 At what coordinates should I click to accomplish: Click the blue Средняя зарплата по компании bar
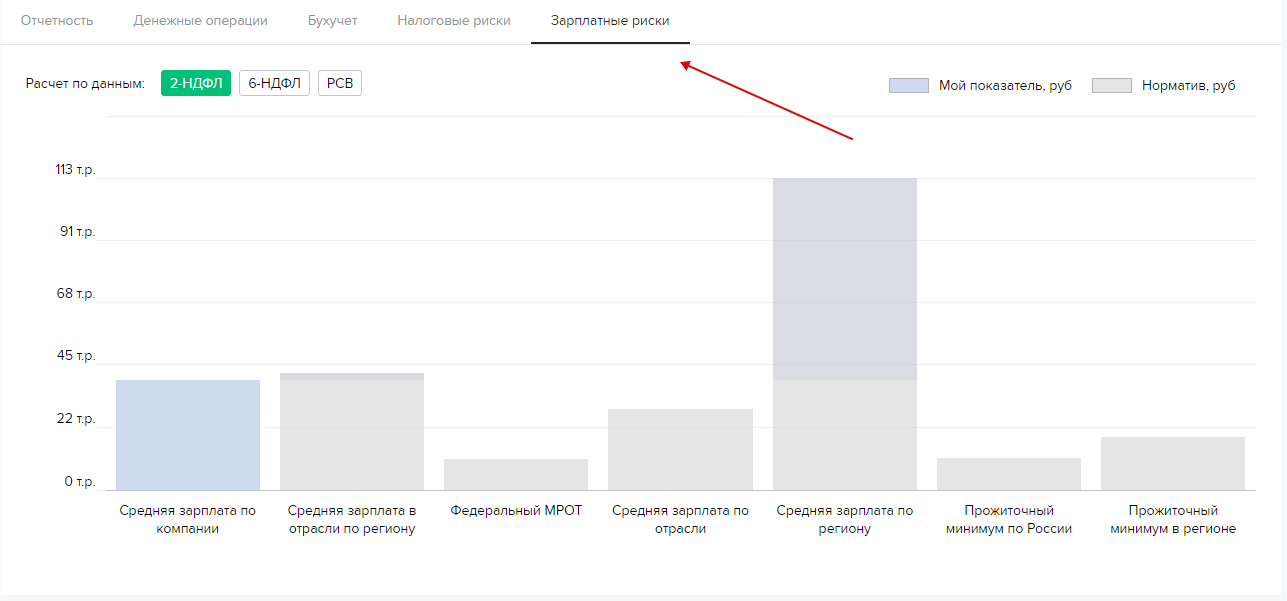[188, 435]
